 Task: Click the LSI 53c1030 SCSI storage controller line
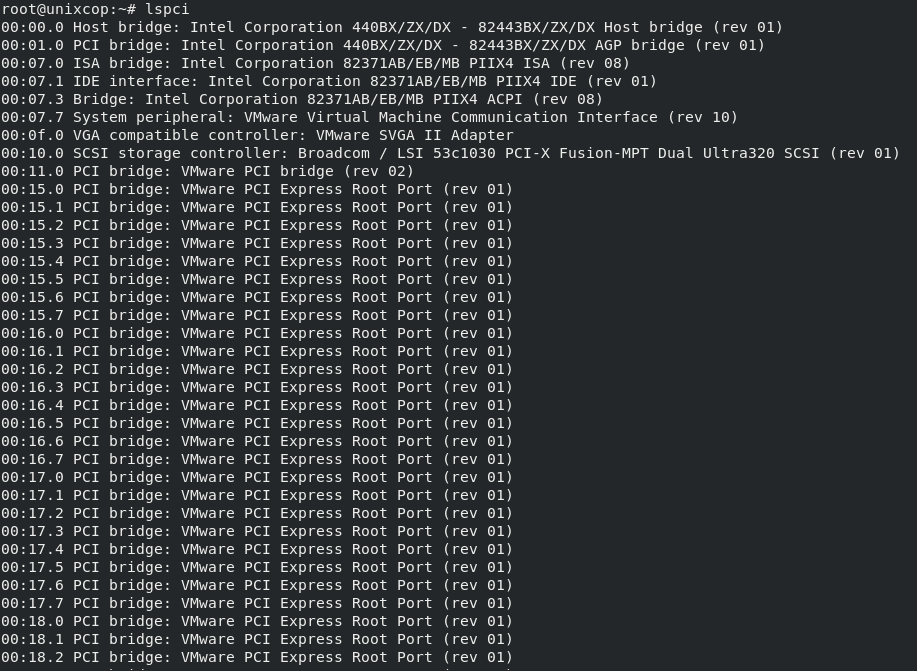coord(450,153)
